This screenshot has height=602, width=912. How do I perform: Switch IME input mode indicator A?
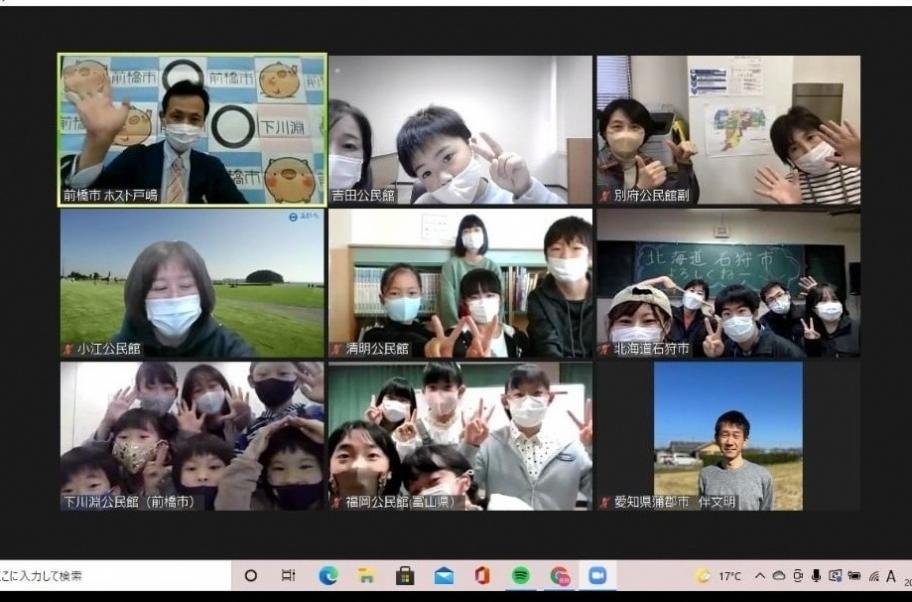[890, 576]
